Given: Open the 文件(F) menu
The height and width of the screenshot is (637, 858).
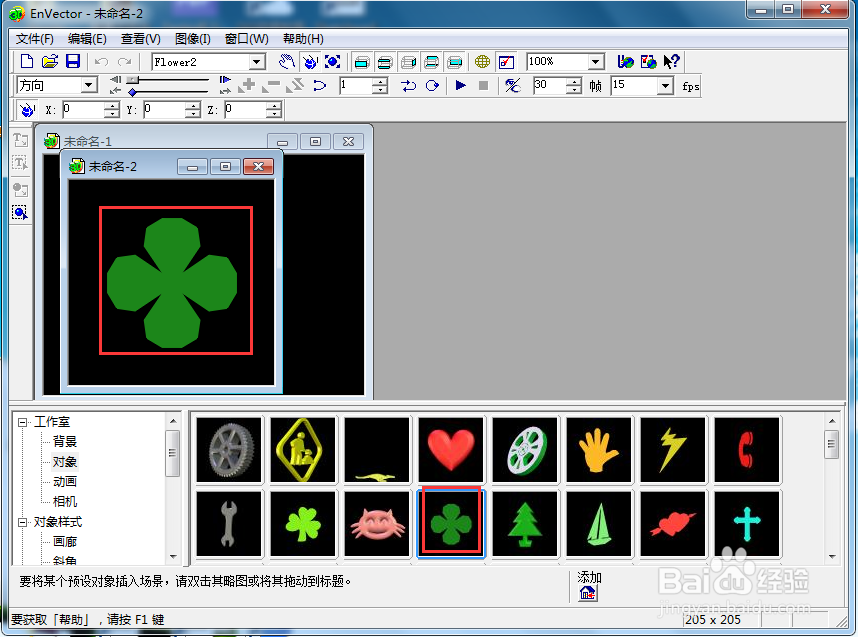Looking at the screenshot, I should click(35, 39).
